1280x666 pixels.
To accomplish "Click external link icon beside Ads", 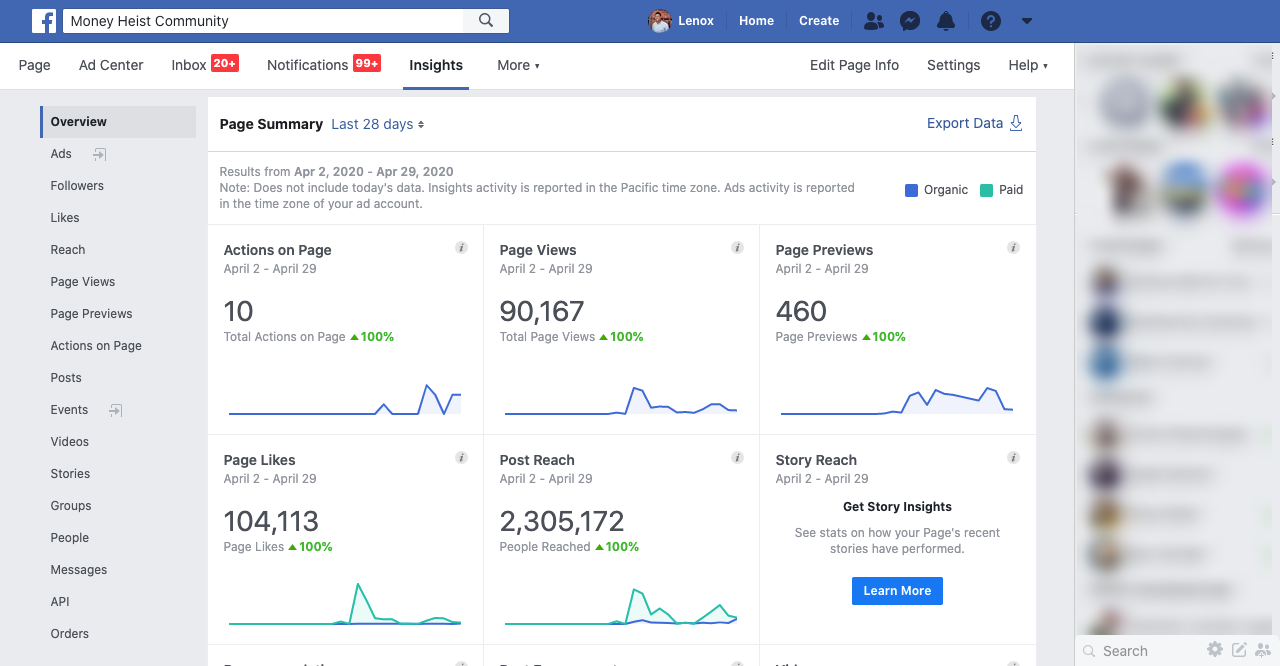I will 100,154.
